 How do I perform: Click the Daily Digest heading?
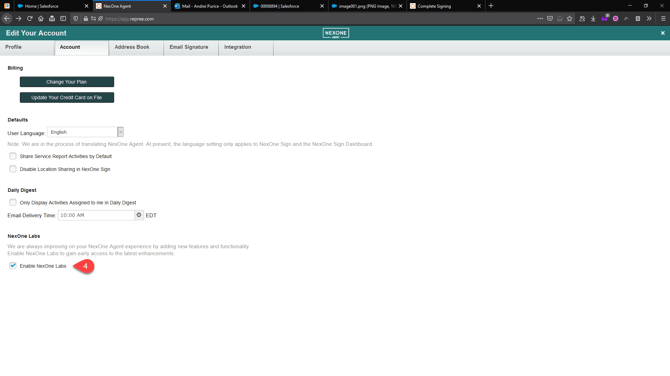tap(22, 190)
